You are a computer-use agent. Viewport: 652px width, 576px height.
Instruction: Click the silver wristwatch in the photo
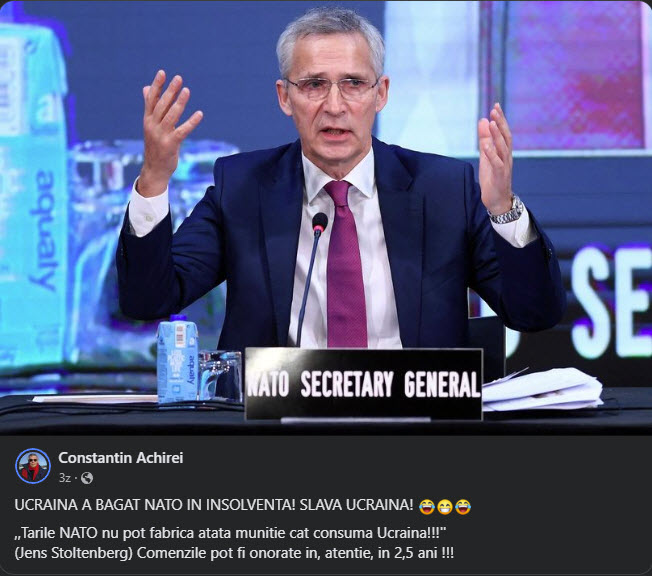pos(507,212)
